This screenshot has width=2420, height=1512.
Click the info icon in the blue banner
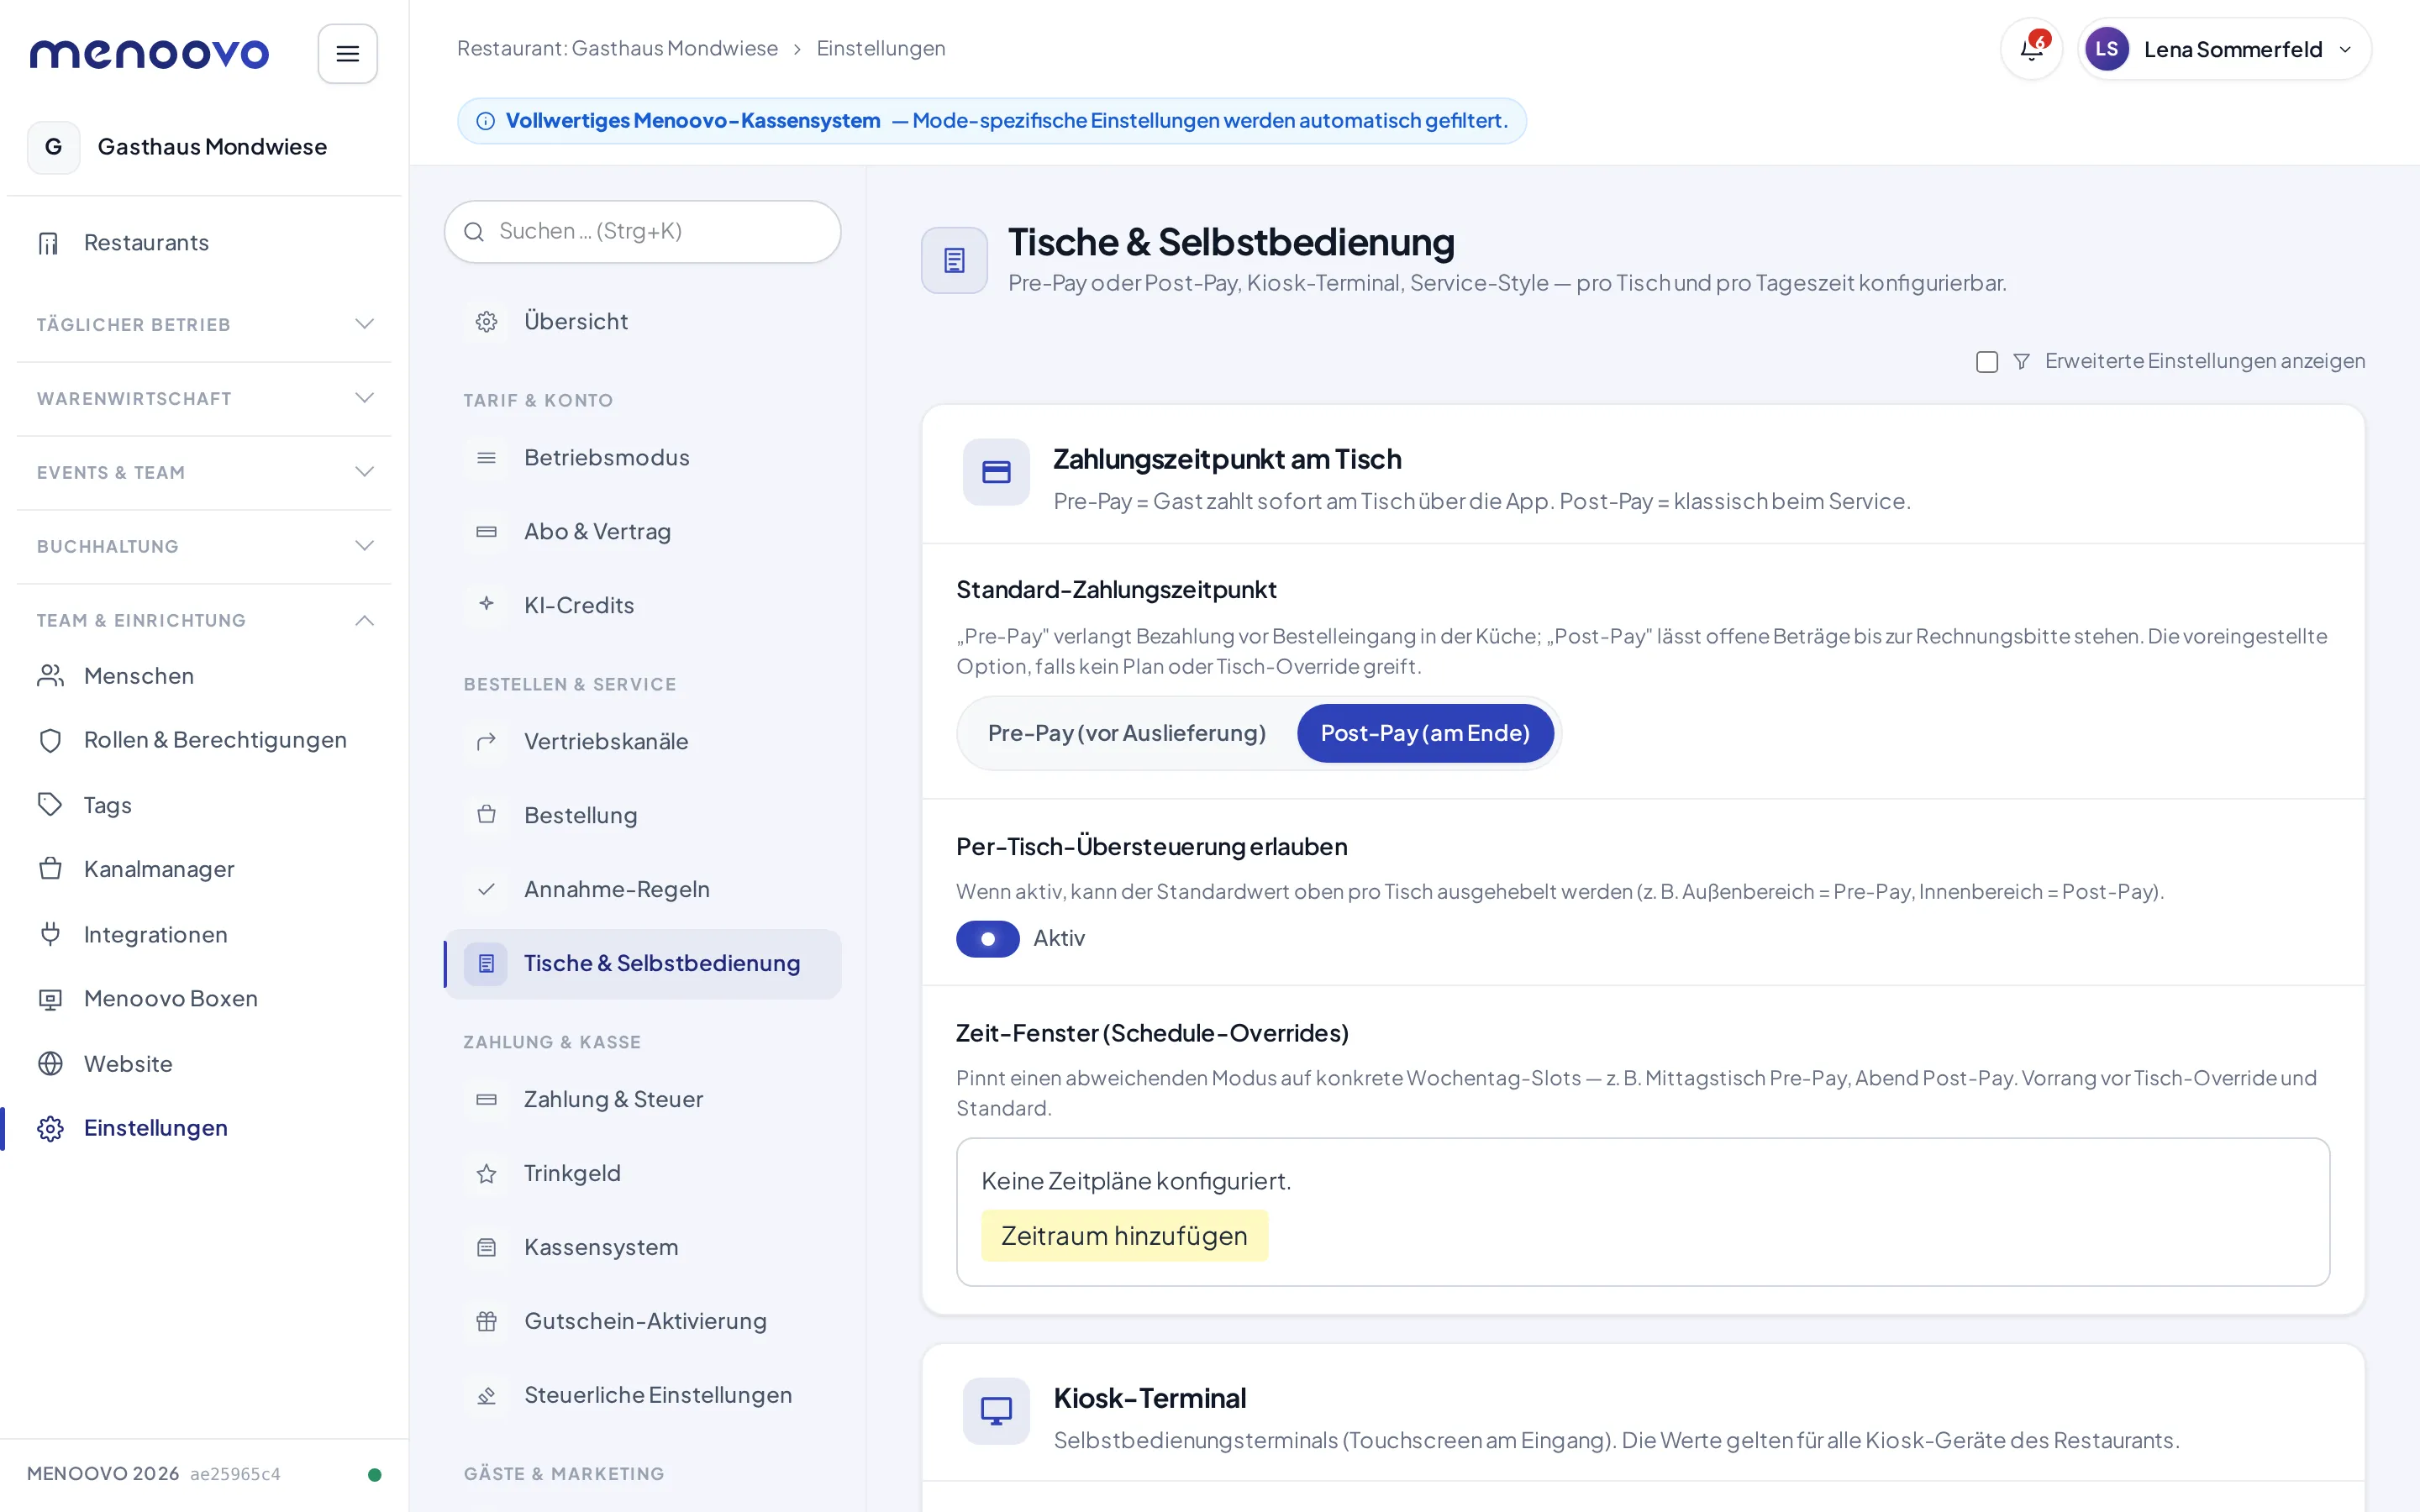485,121
